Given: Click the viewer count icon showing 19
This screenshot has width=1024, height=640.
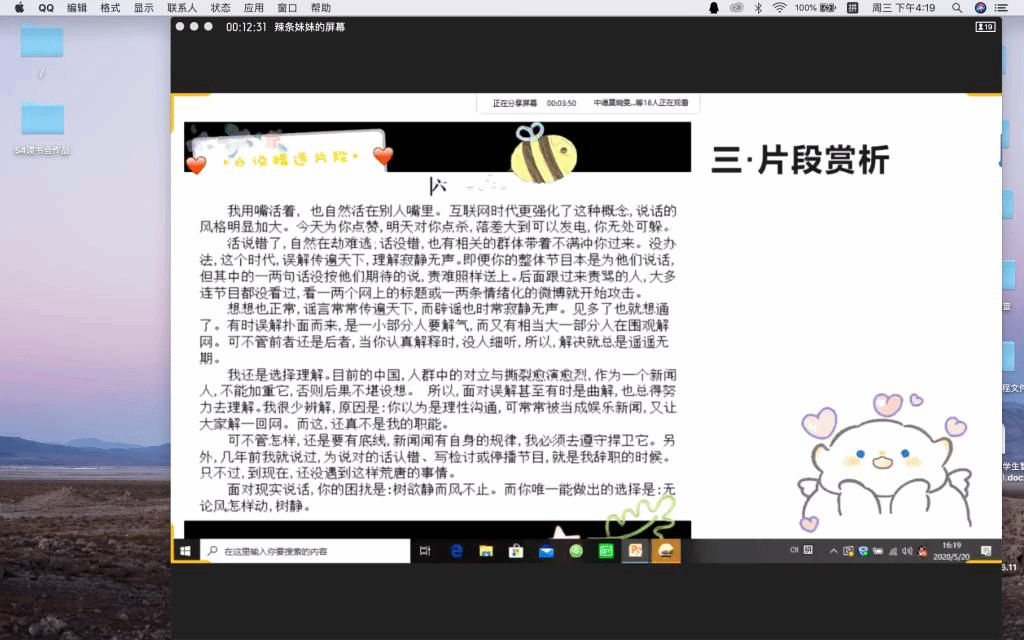Looking at the screenshot, I should click(x=985, y=27).
